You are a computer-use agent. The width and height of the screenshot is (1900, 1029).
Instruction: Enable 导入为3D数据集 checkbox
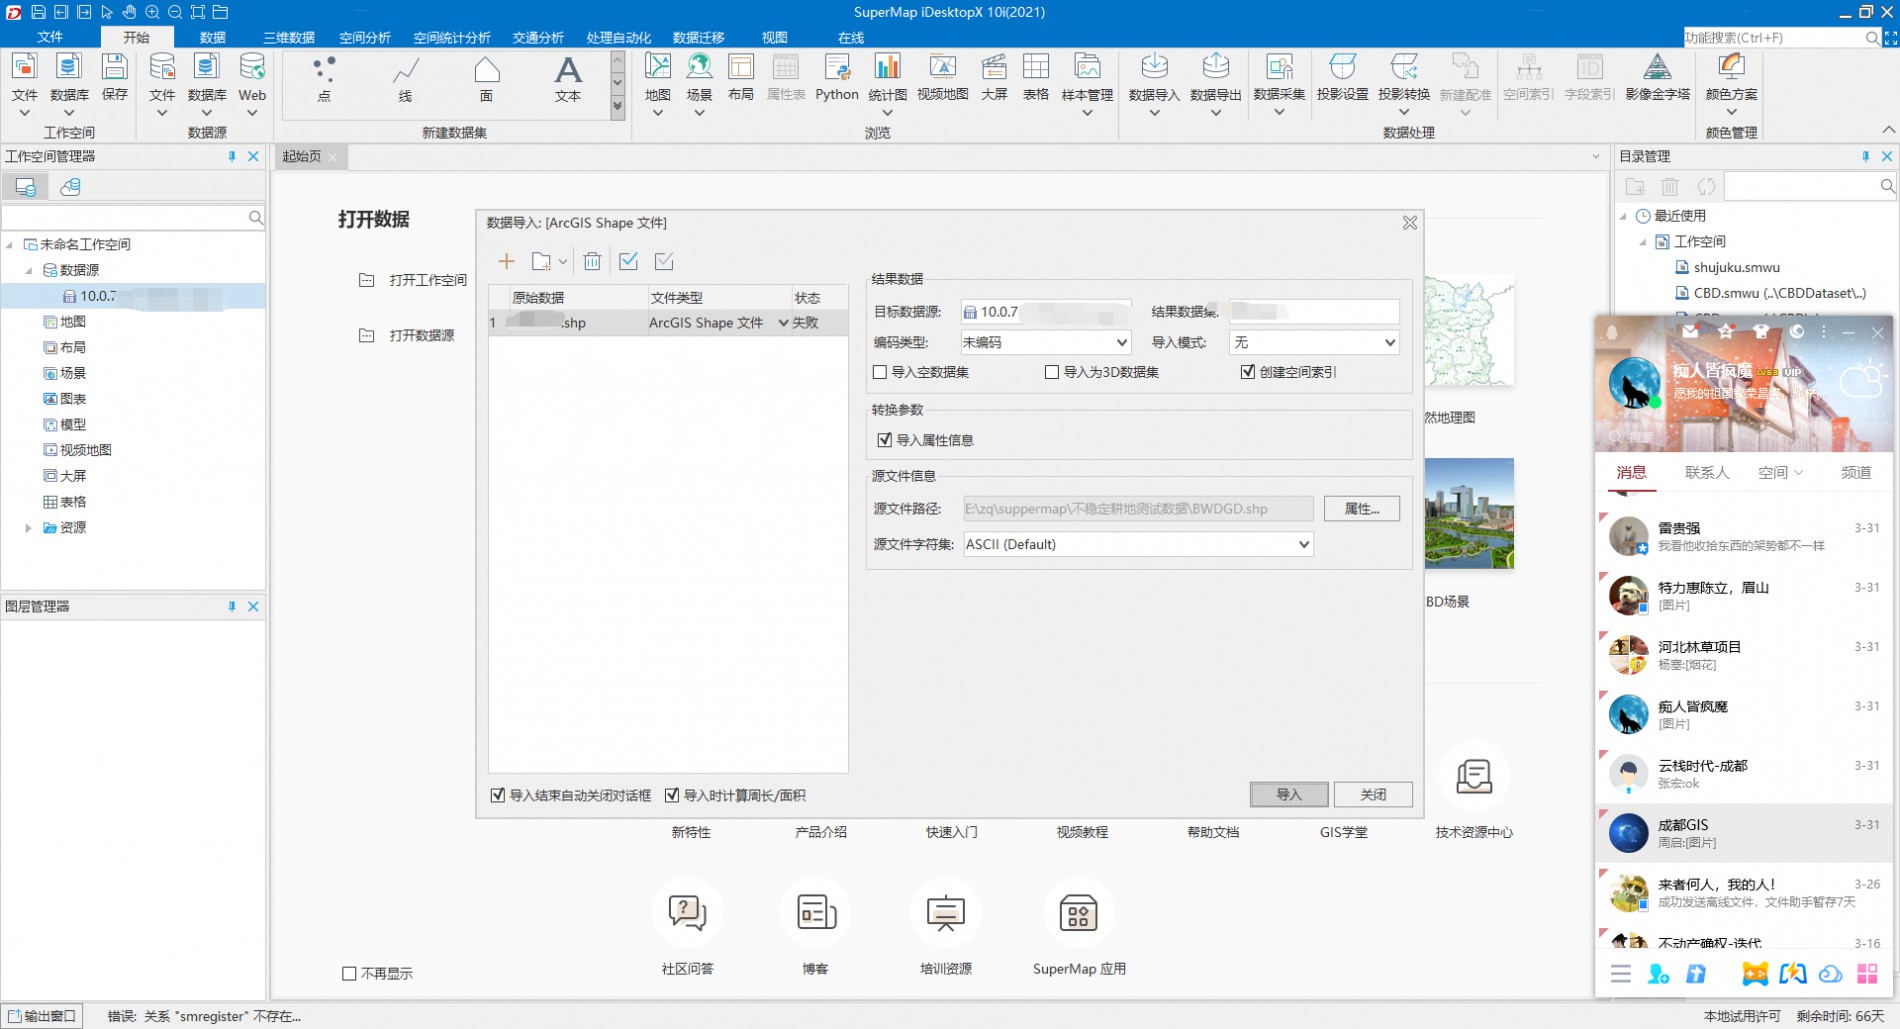pyautogui.click(x=1052, y=372)
